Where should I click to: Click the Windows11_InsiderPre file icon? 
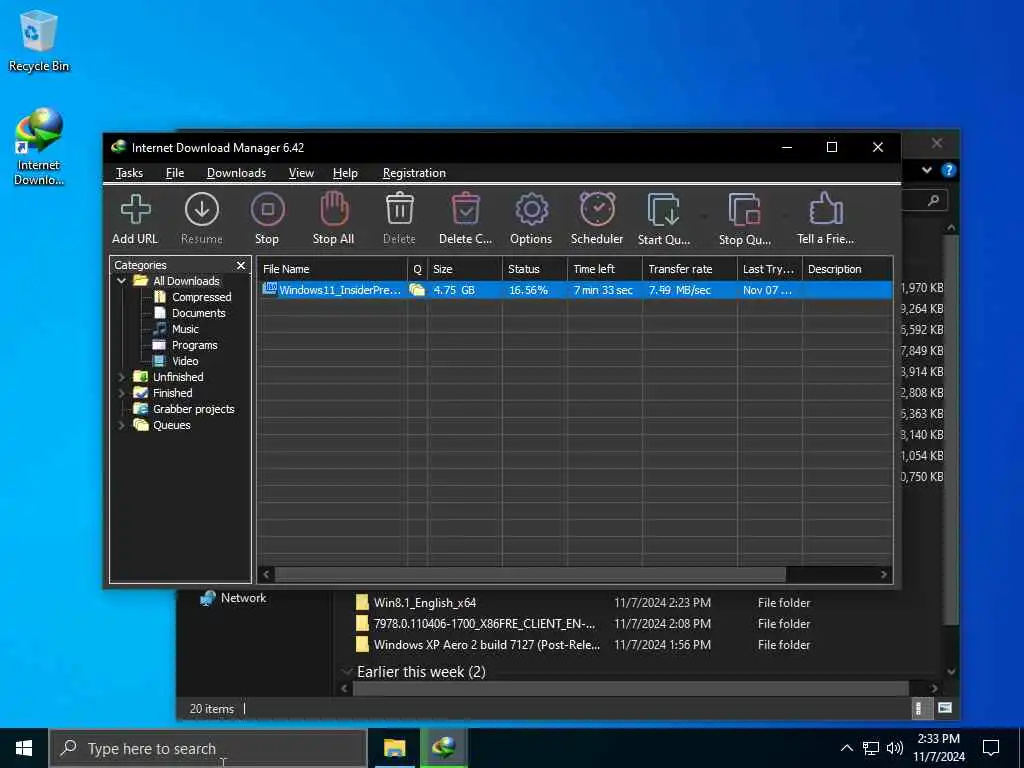pos(269,289)
